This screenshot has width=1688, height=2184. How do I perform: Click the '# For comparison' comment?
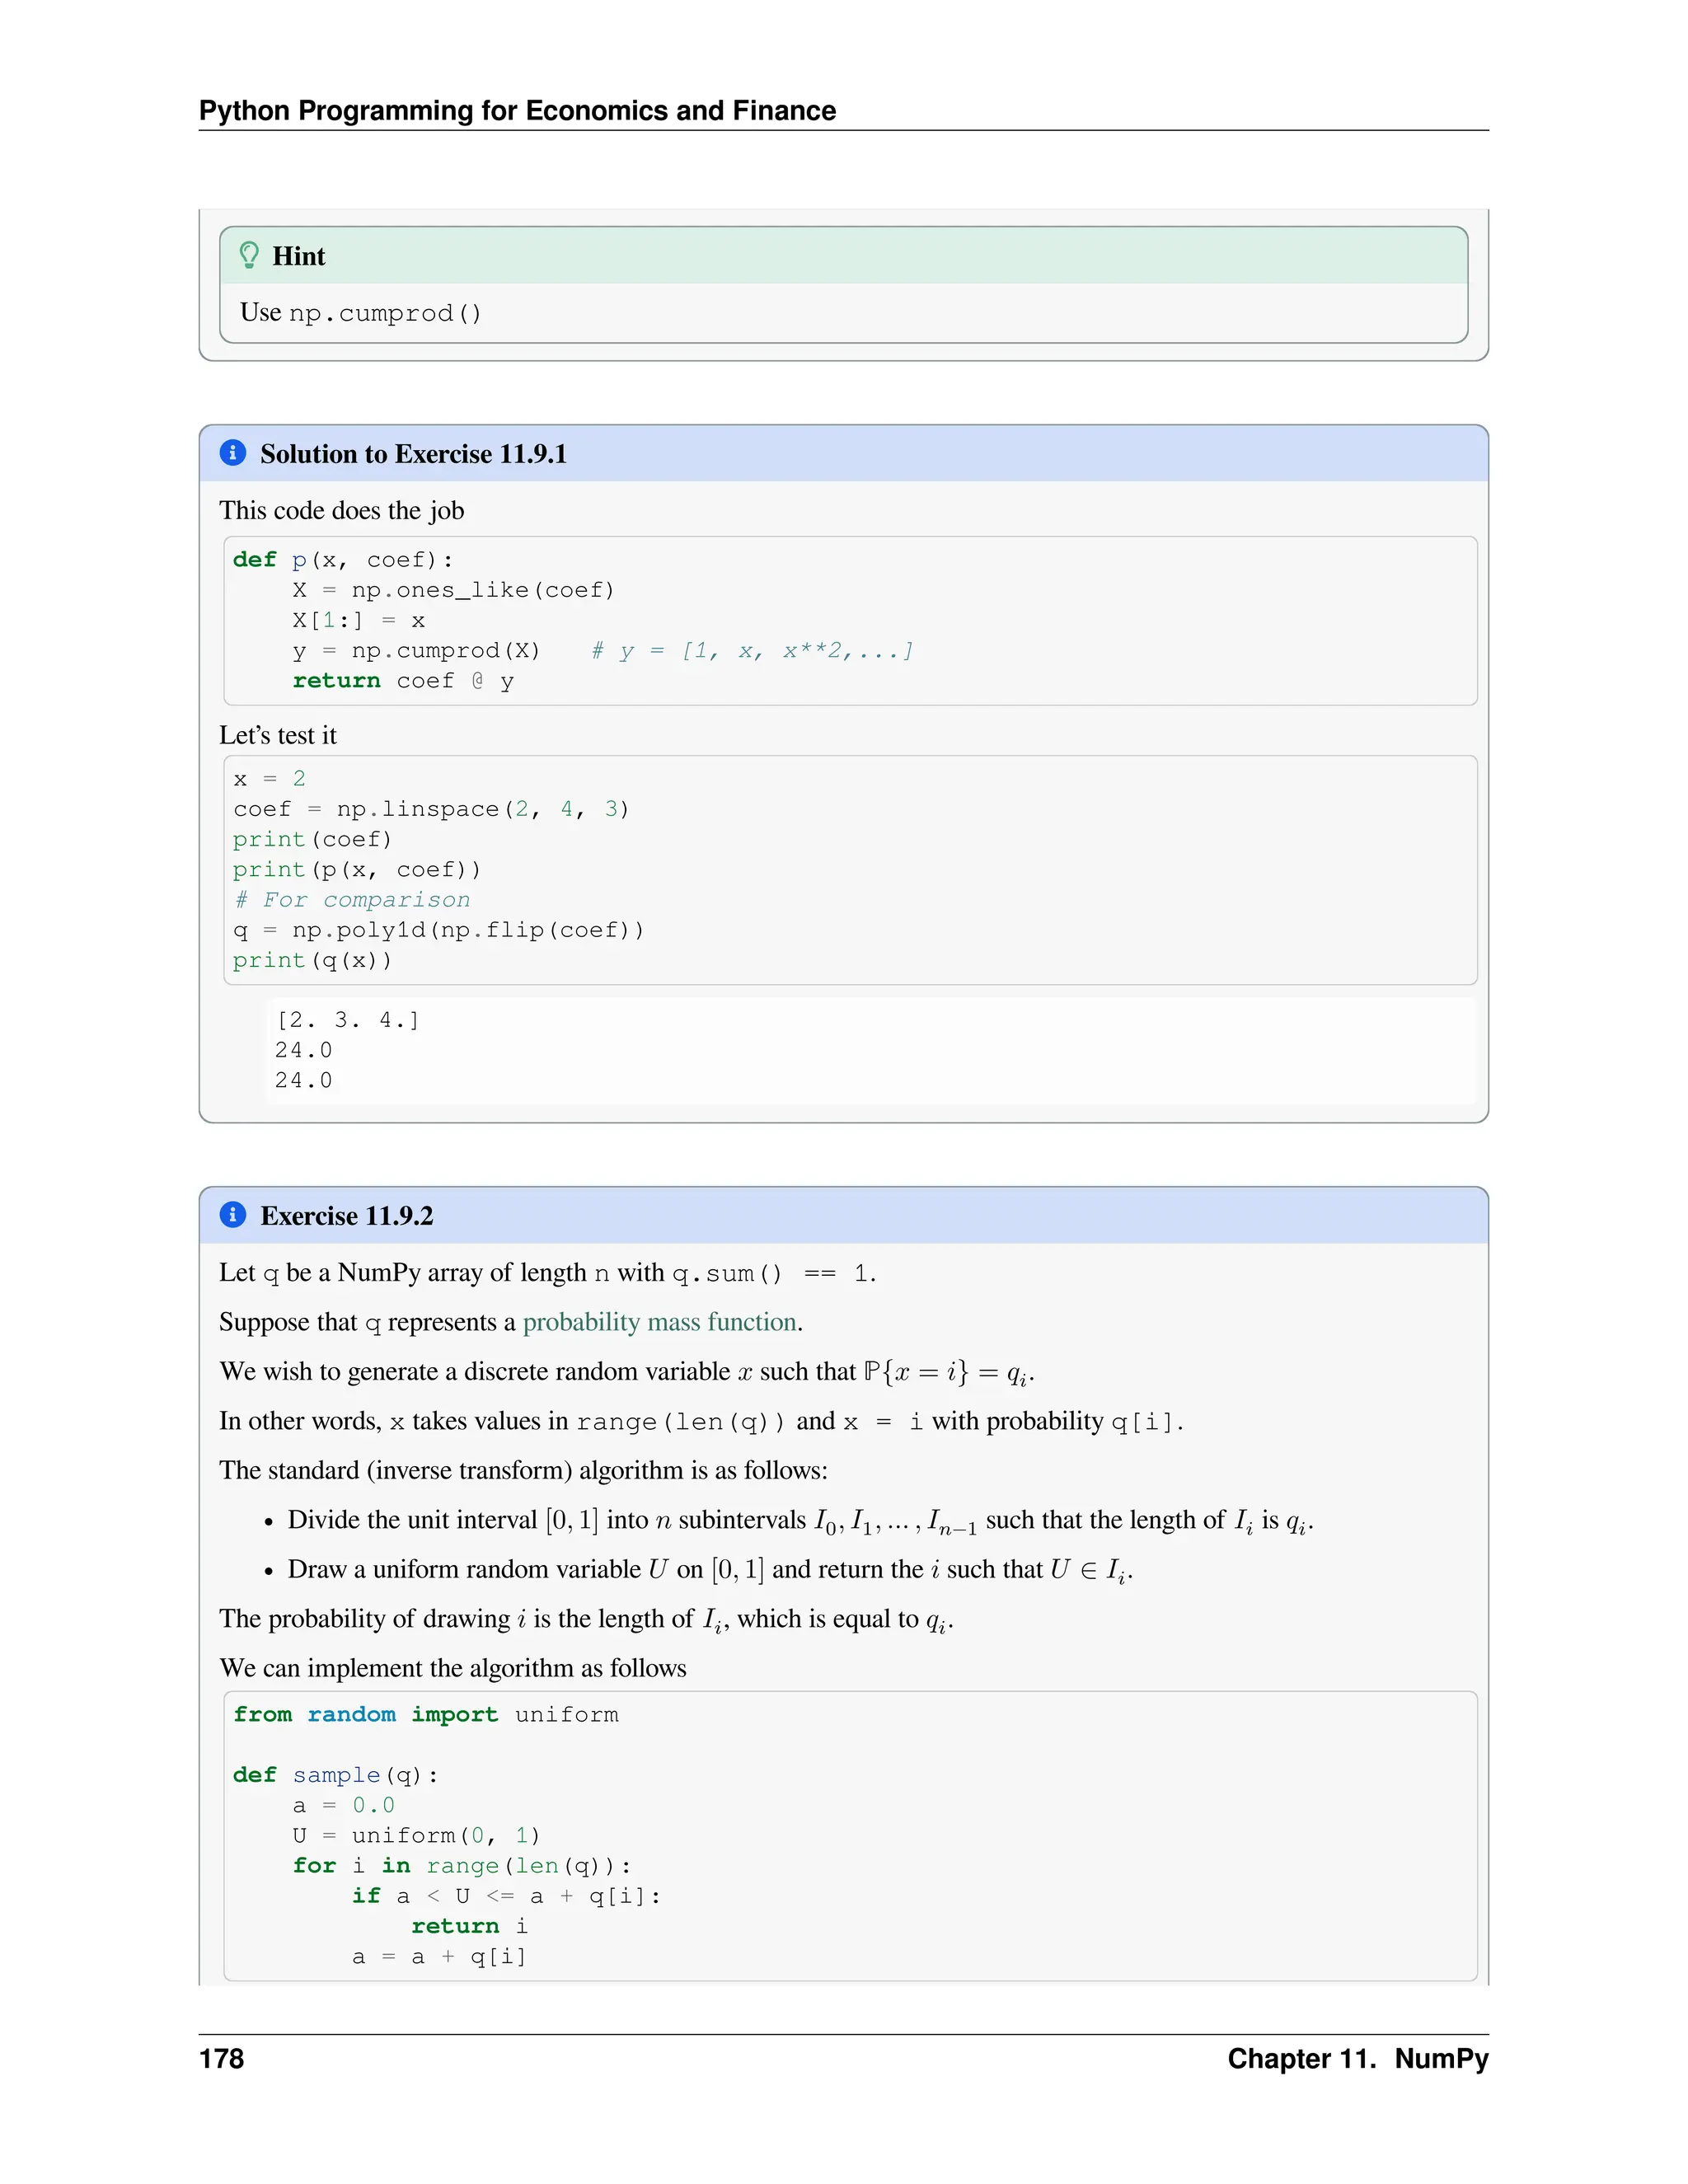coord(351,900)
